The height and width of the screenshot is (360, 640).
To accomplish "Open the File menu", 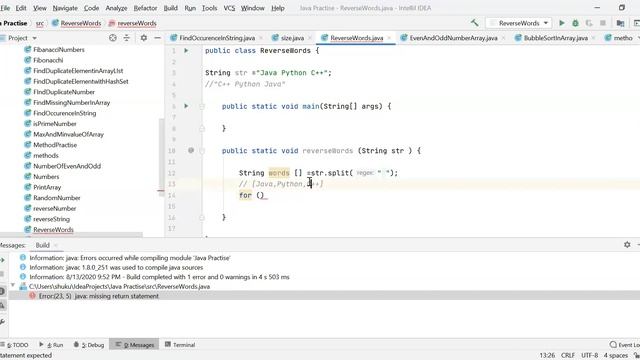I will tap(5, 8).
